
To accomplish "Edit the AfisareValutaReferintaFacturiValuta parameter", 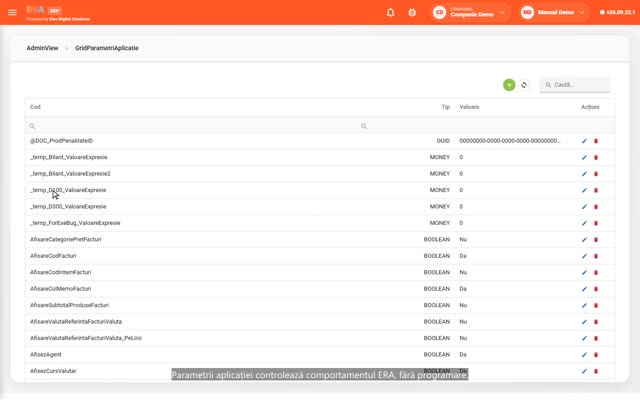I will [584, 322].
